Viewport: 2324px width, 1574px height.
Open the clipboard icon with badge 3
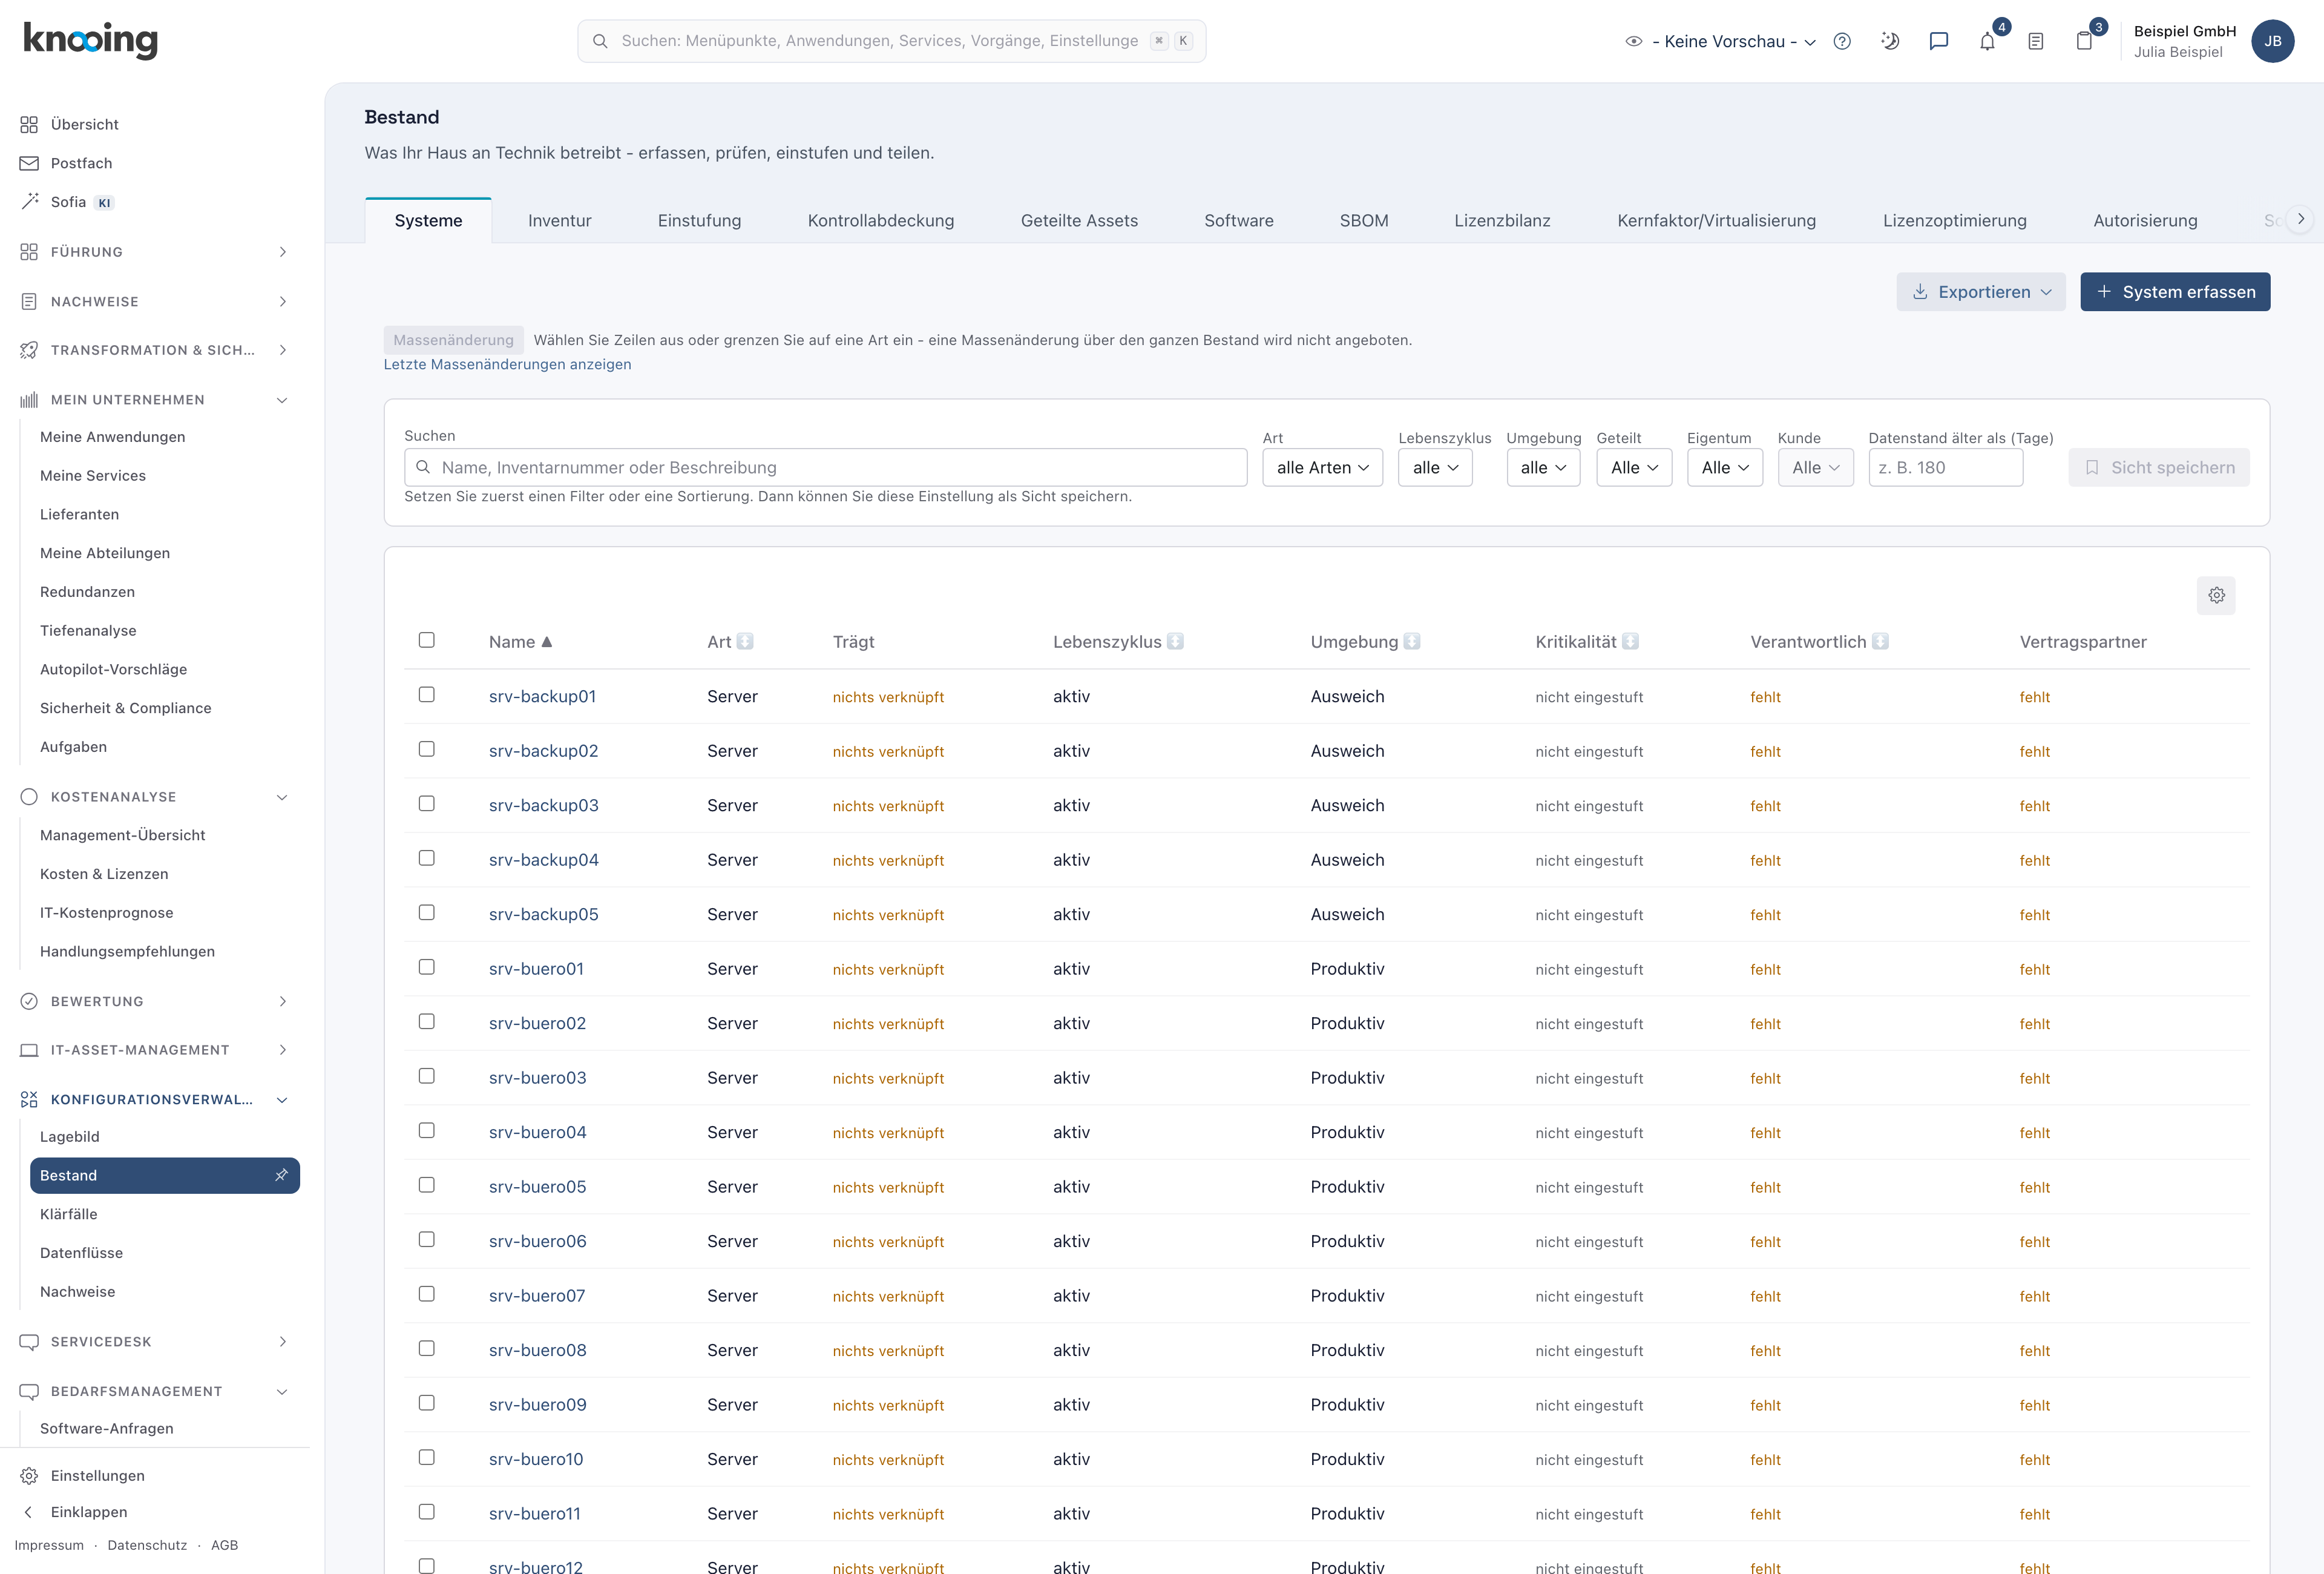pos(2084,41)
